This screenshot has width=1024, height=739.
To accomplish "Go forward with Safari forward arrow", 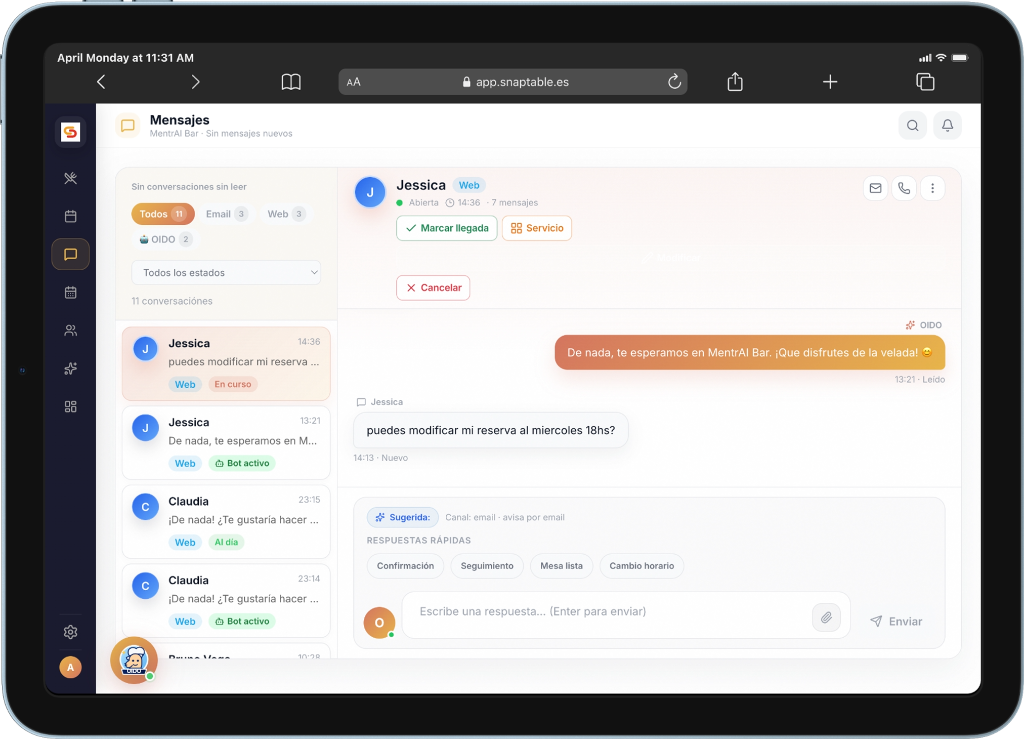I will (x=195, y=82).
